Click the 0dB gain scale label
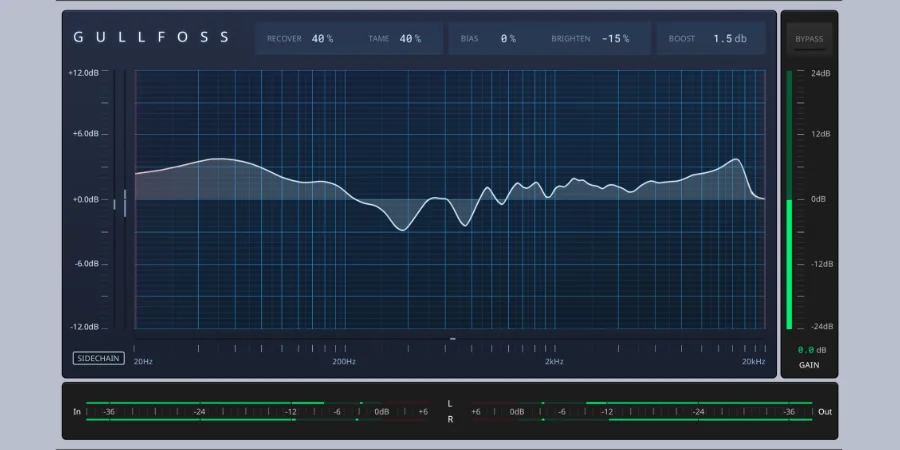 [x=818, y=199]
